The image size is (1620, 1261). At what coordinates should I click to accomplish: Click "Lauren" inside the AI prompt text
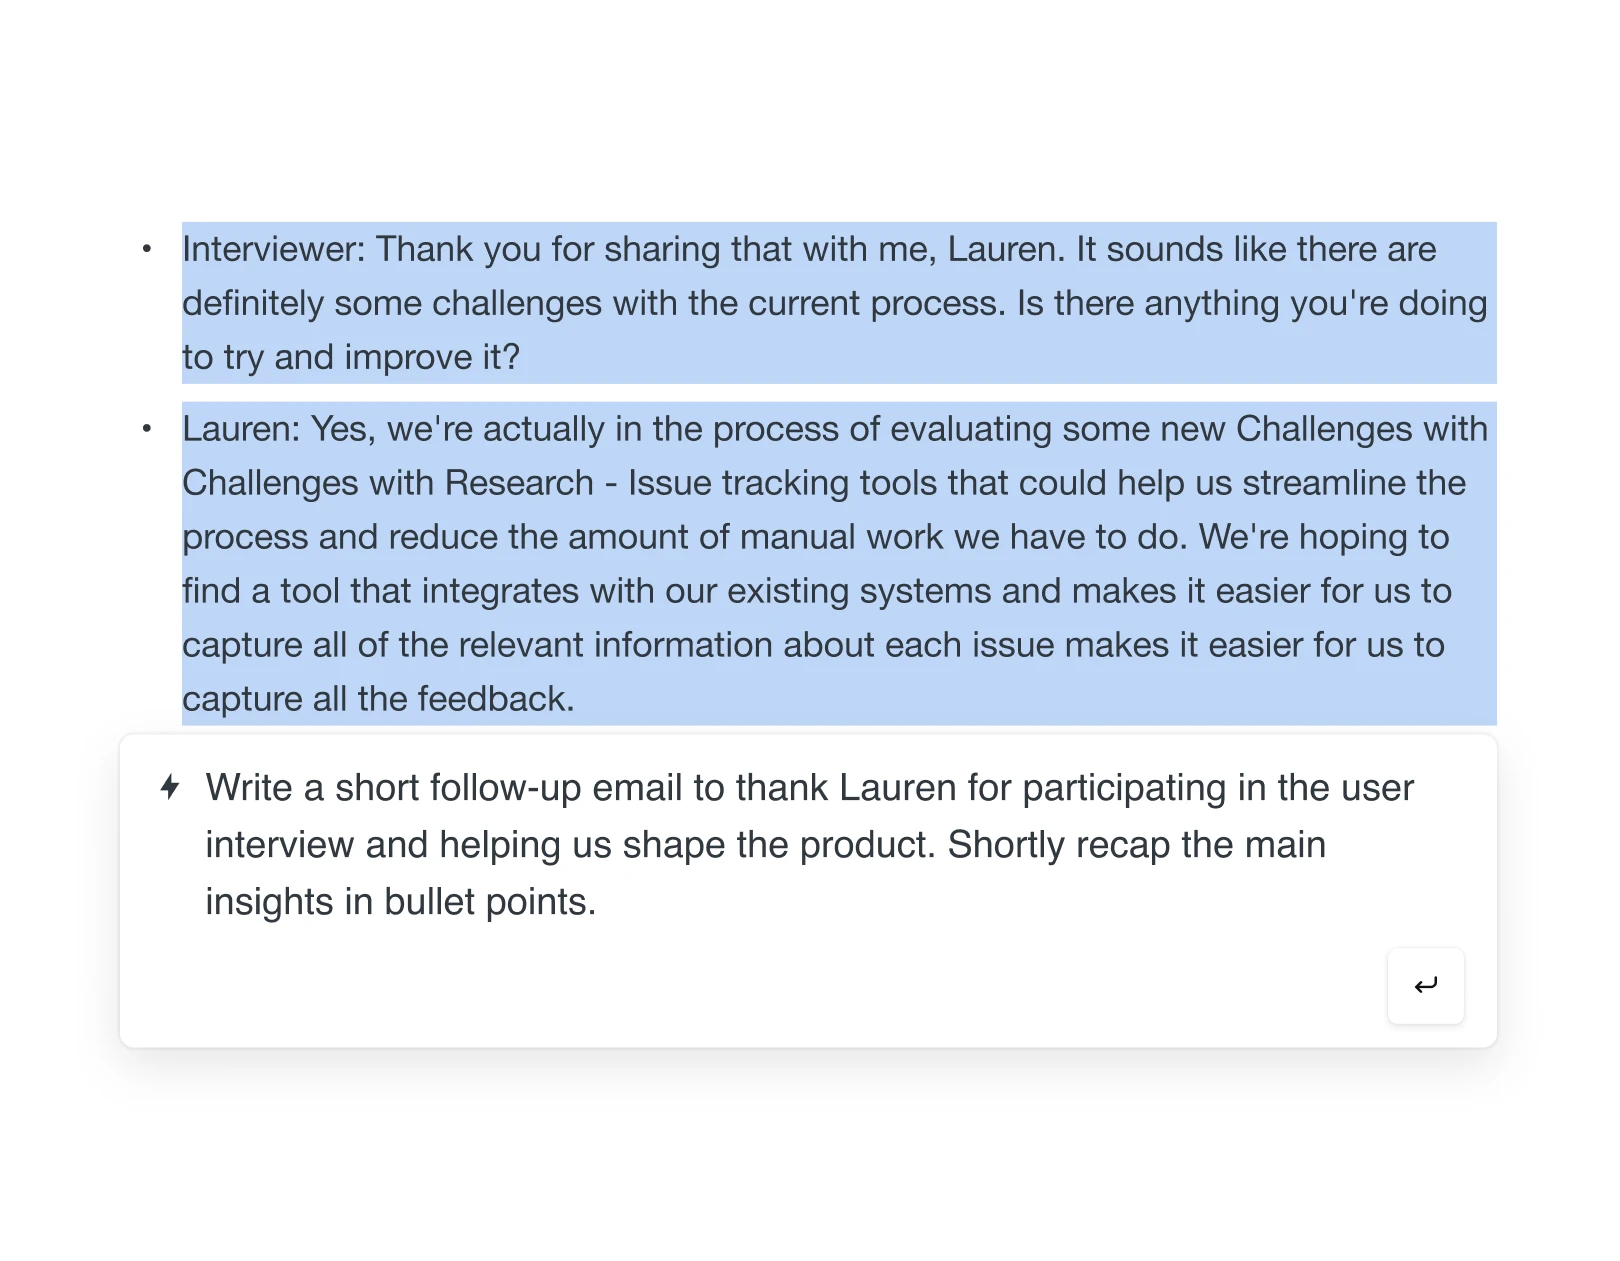[896, 788]
